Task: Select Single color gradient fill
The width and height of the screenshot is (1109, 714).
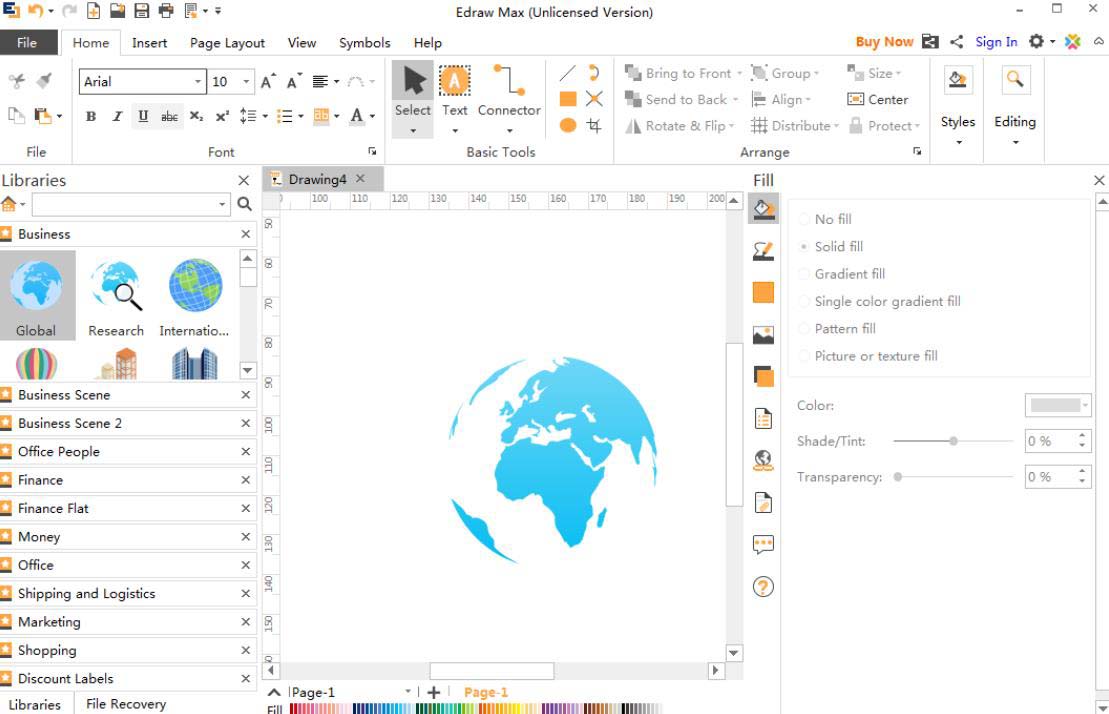Action: click(881, 301)
